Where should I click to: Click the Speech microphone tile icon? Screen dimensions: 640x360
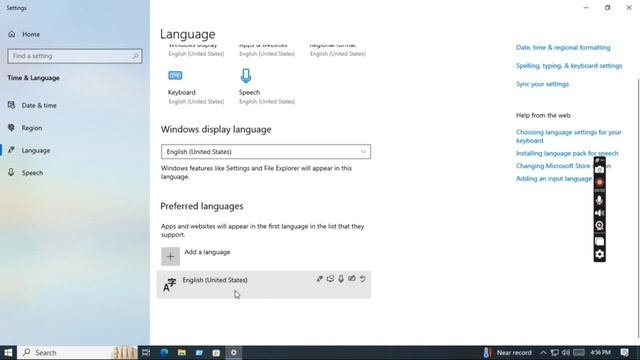click(246, 76)
